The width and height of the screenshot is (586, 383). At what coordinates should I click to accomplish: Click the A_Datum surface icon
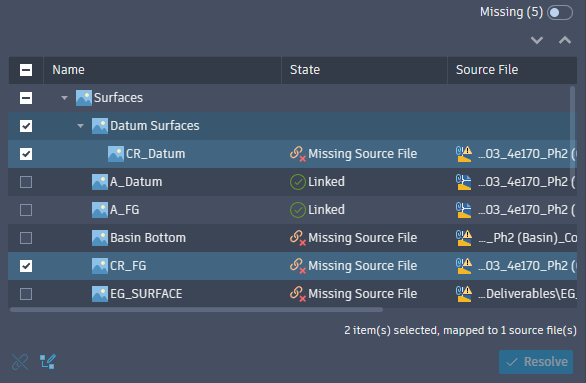pyautogui.click(x=100, y=182)
